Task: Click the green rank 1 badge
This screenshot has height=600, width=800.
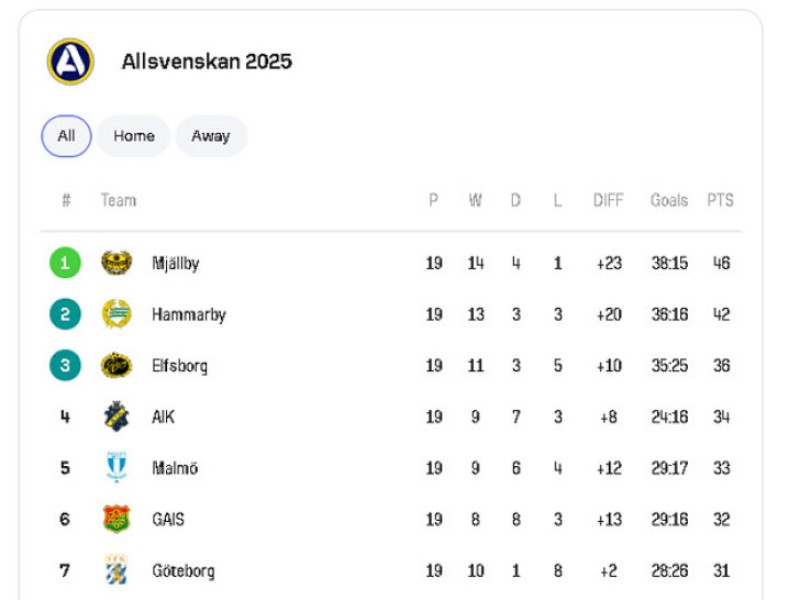Action: tap(65, 263)
